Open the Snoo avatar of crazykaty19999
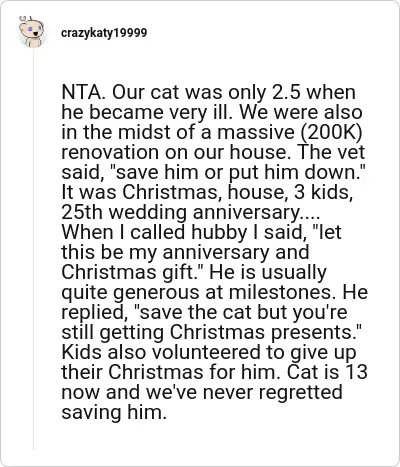The width and height of the screenshot is (400, 467). 31,31
